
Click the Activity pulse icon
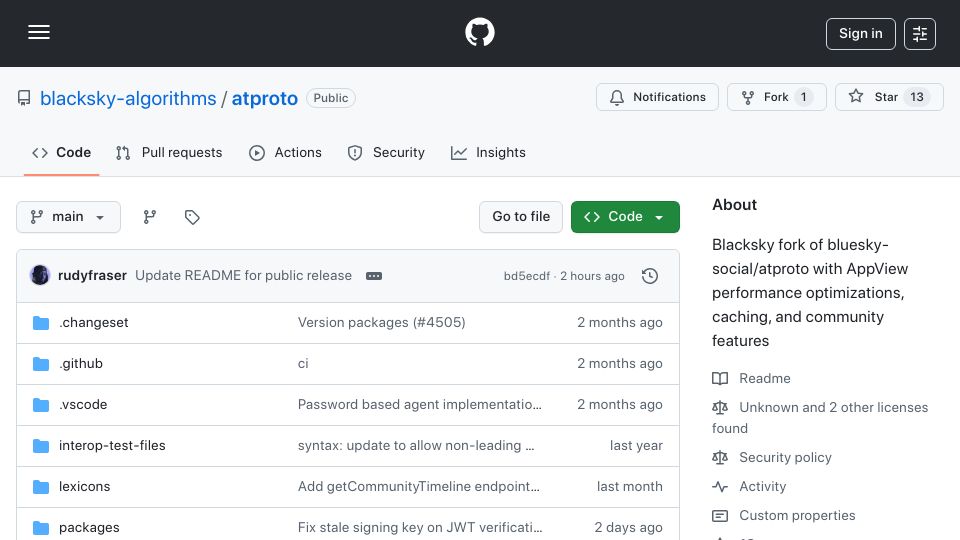click(x=720, y=487)
